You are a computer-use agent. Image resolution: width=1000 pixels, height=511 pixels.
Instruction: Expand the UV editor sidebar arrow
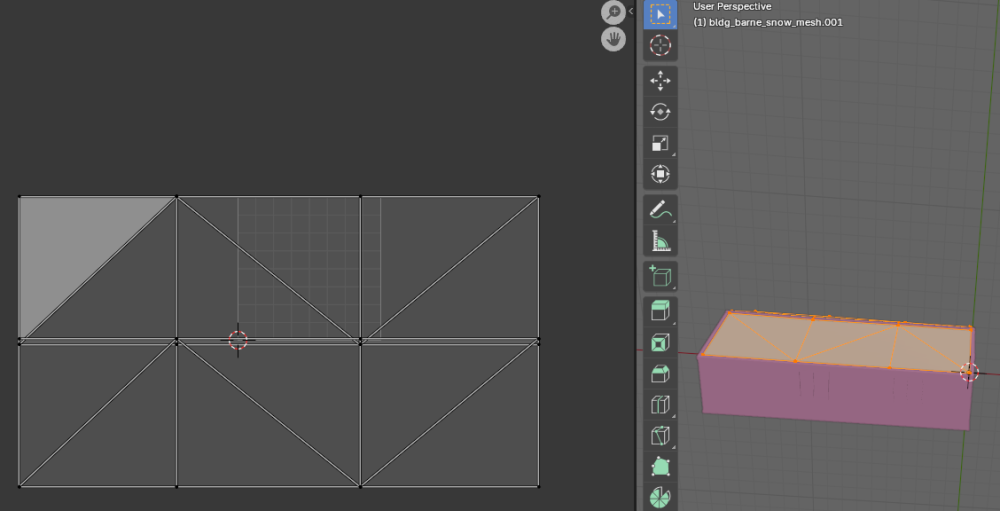click(631, 11)
